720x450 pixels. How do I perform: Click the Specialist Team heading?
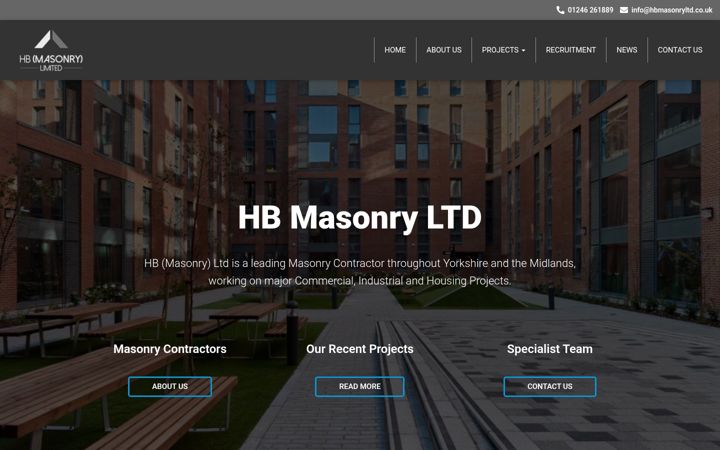click(x=550, y=349)
